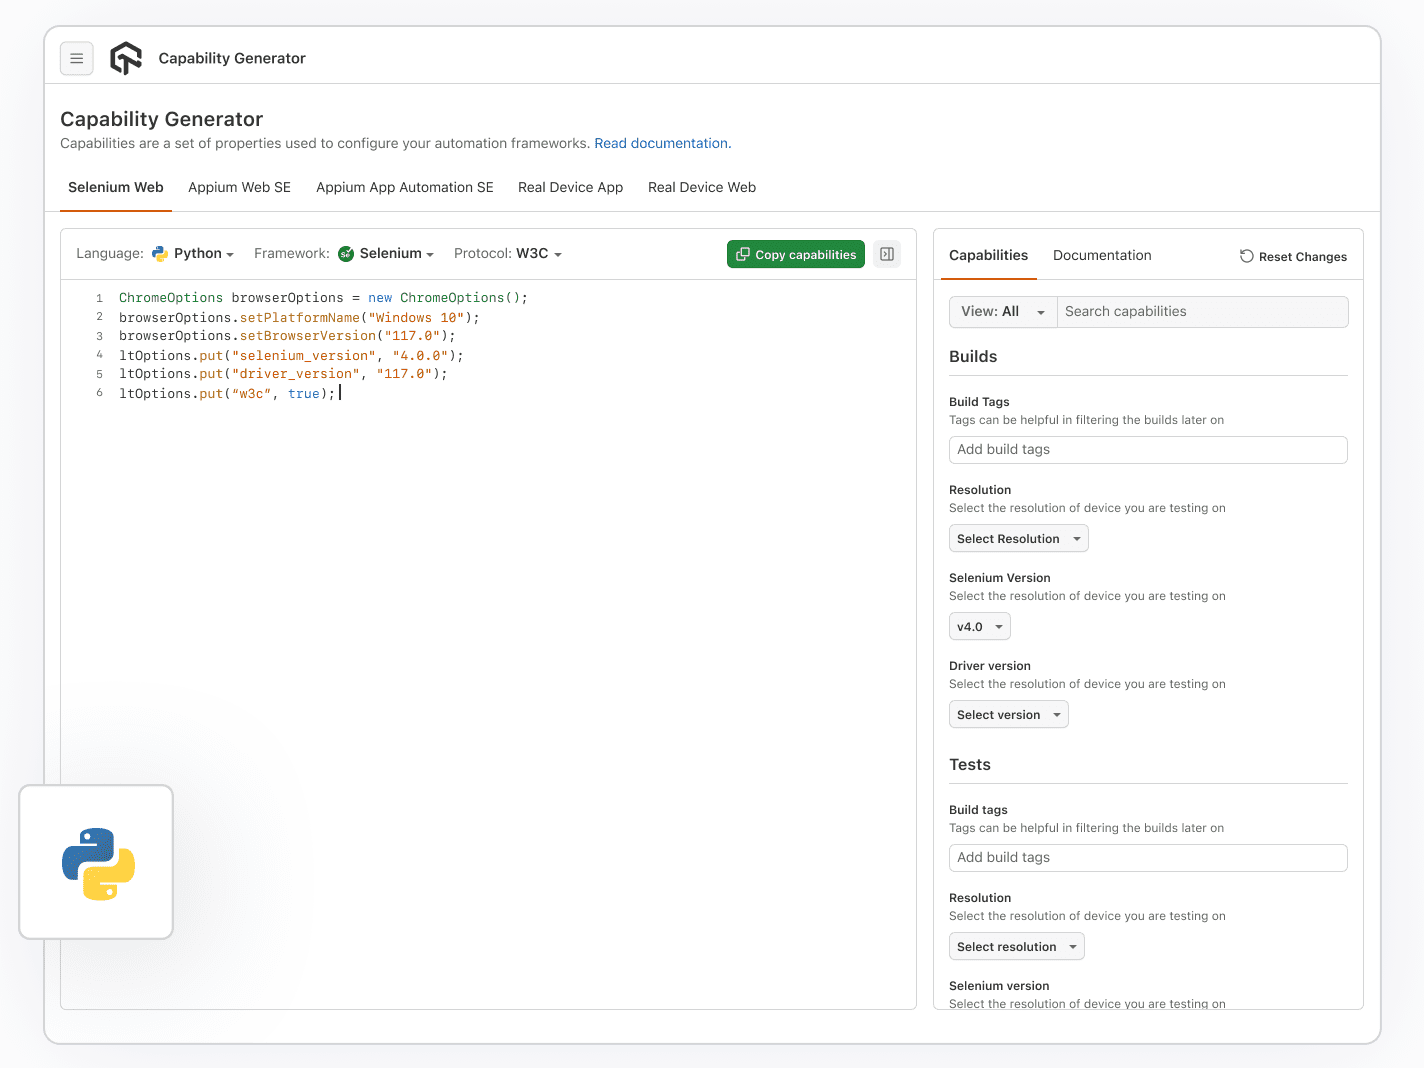Select the Capabilities panel tab

point(989,256)
